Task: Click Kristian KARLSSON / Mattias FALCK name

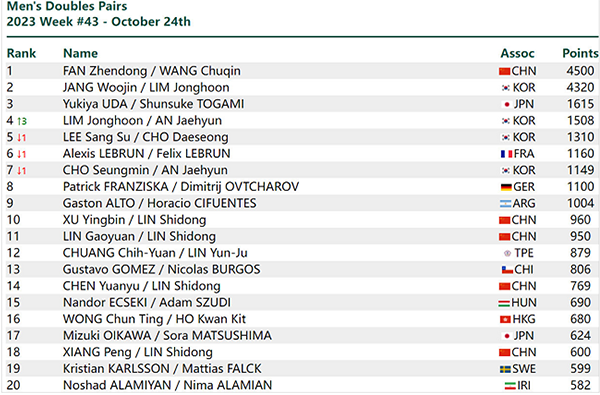Action: (162, 369)
